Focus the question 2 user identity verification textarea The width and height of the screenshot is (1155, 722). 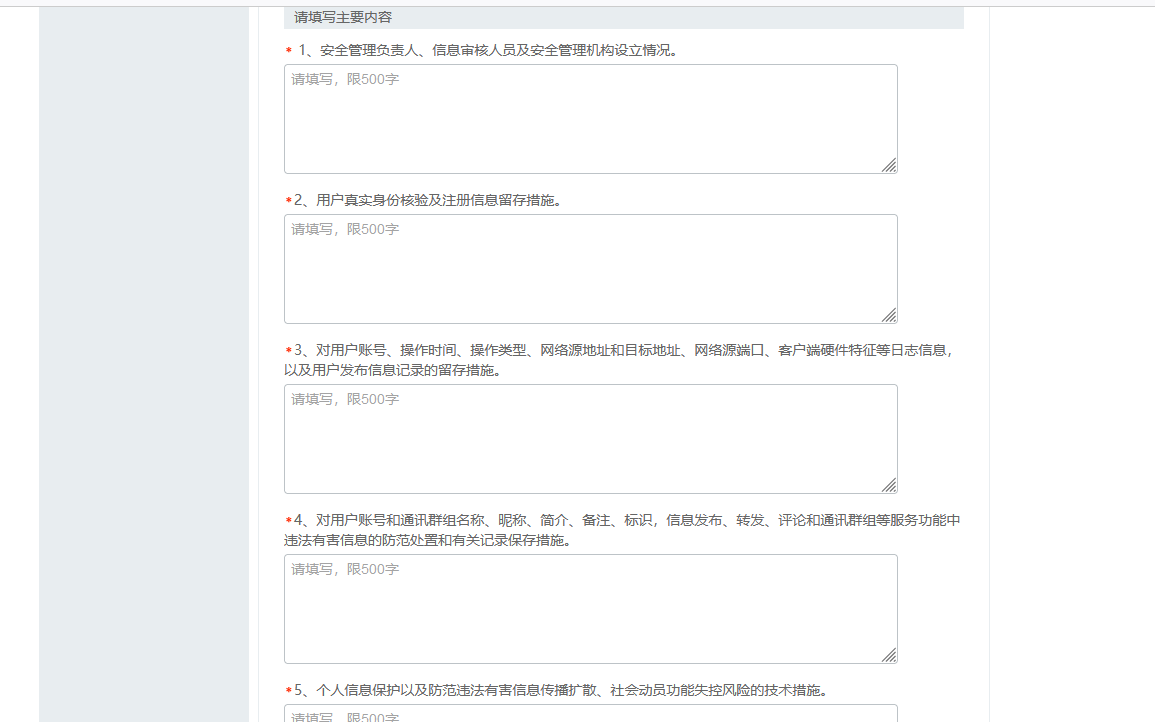point(590,269)
